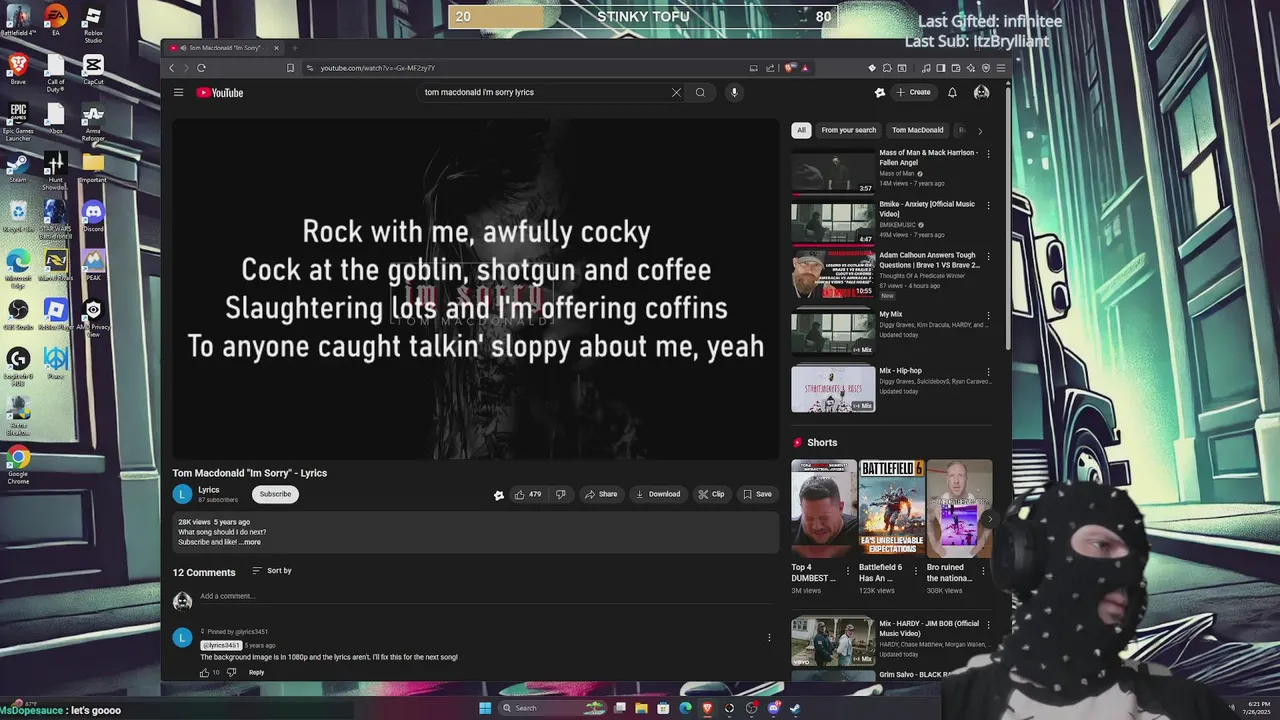
Task: Open Epic Games Launcher shortcut
Action: [x=17, y=120]
